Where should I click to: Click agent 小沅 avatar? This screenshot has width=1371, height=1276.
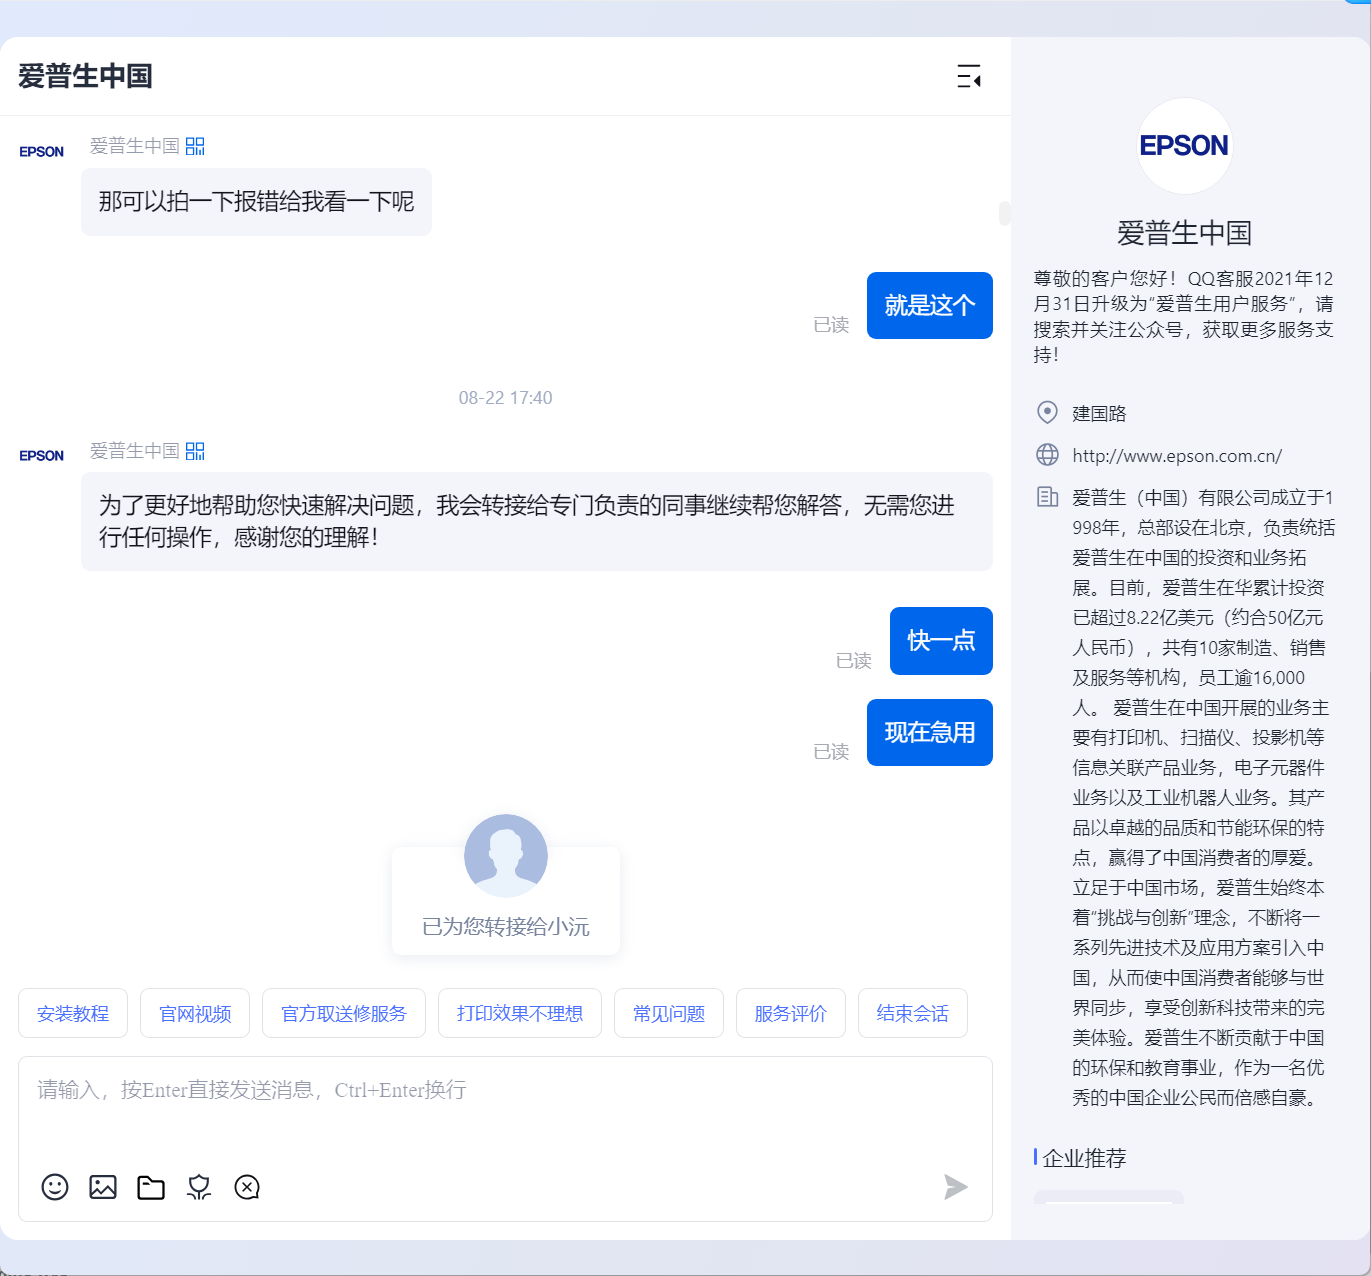click(x=506, y=856)
